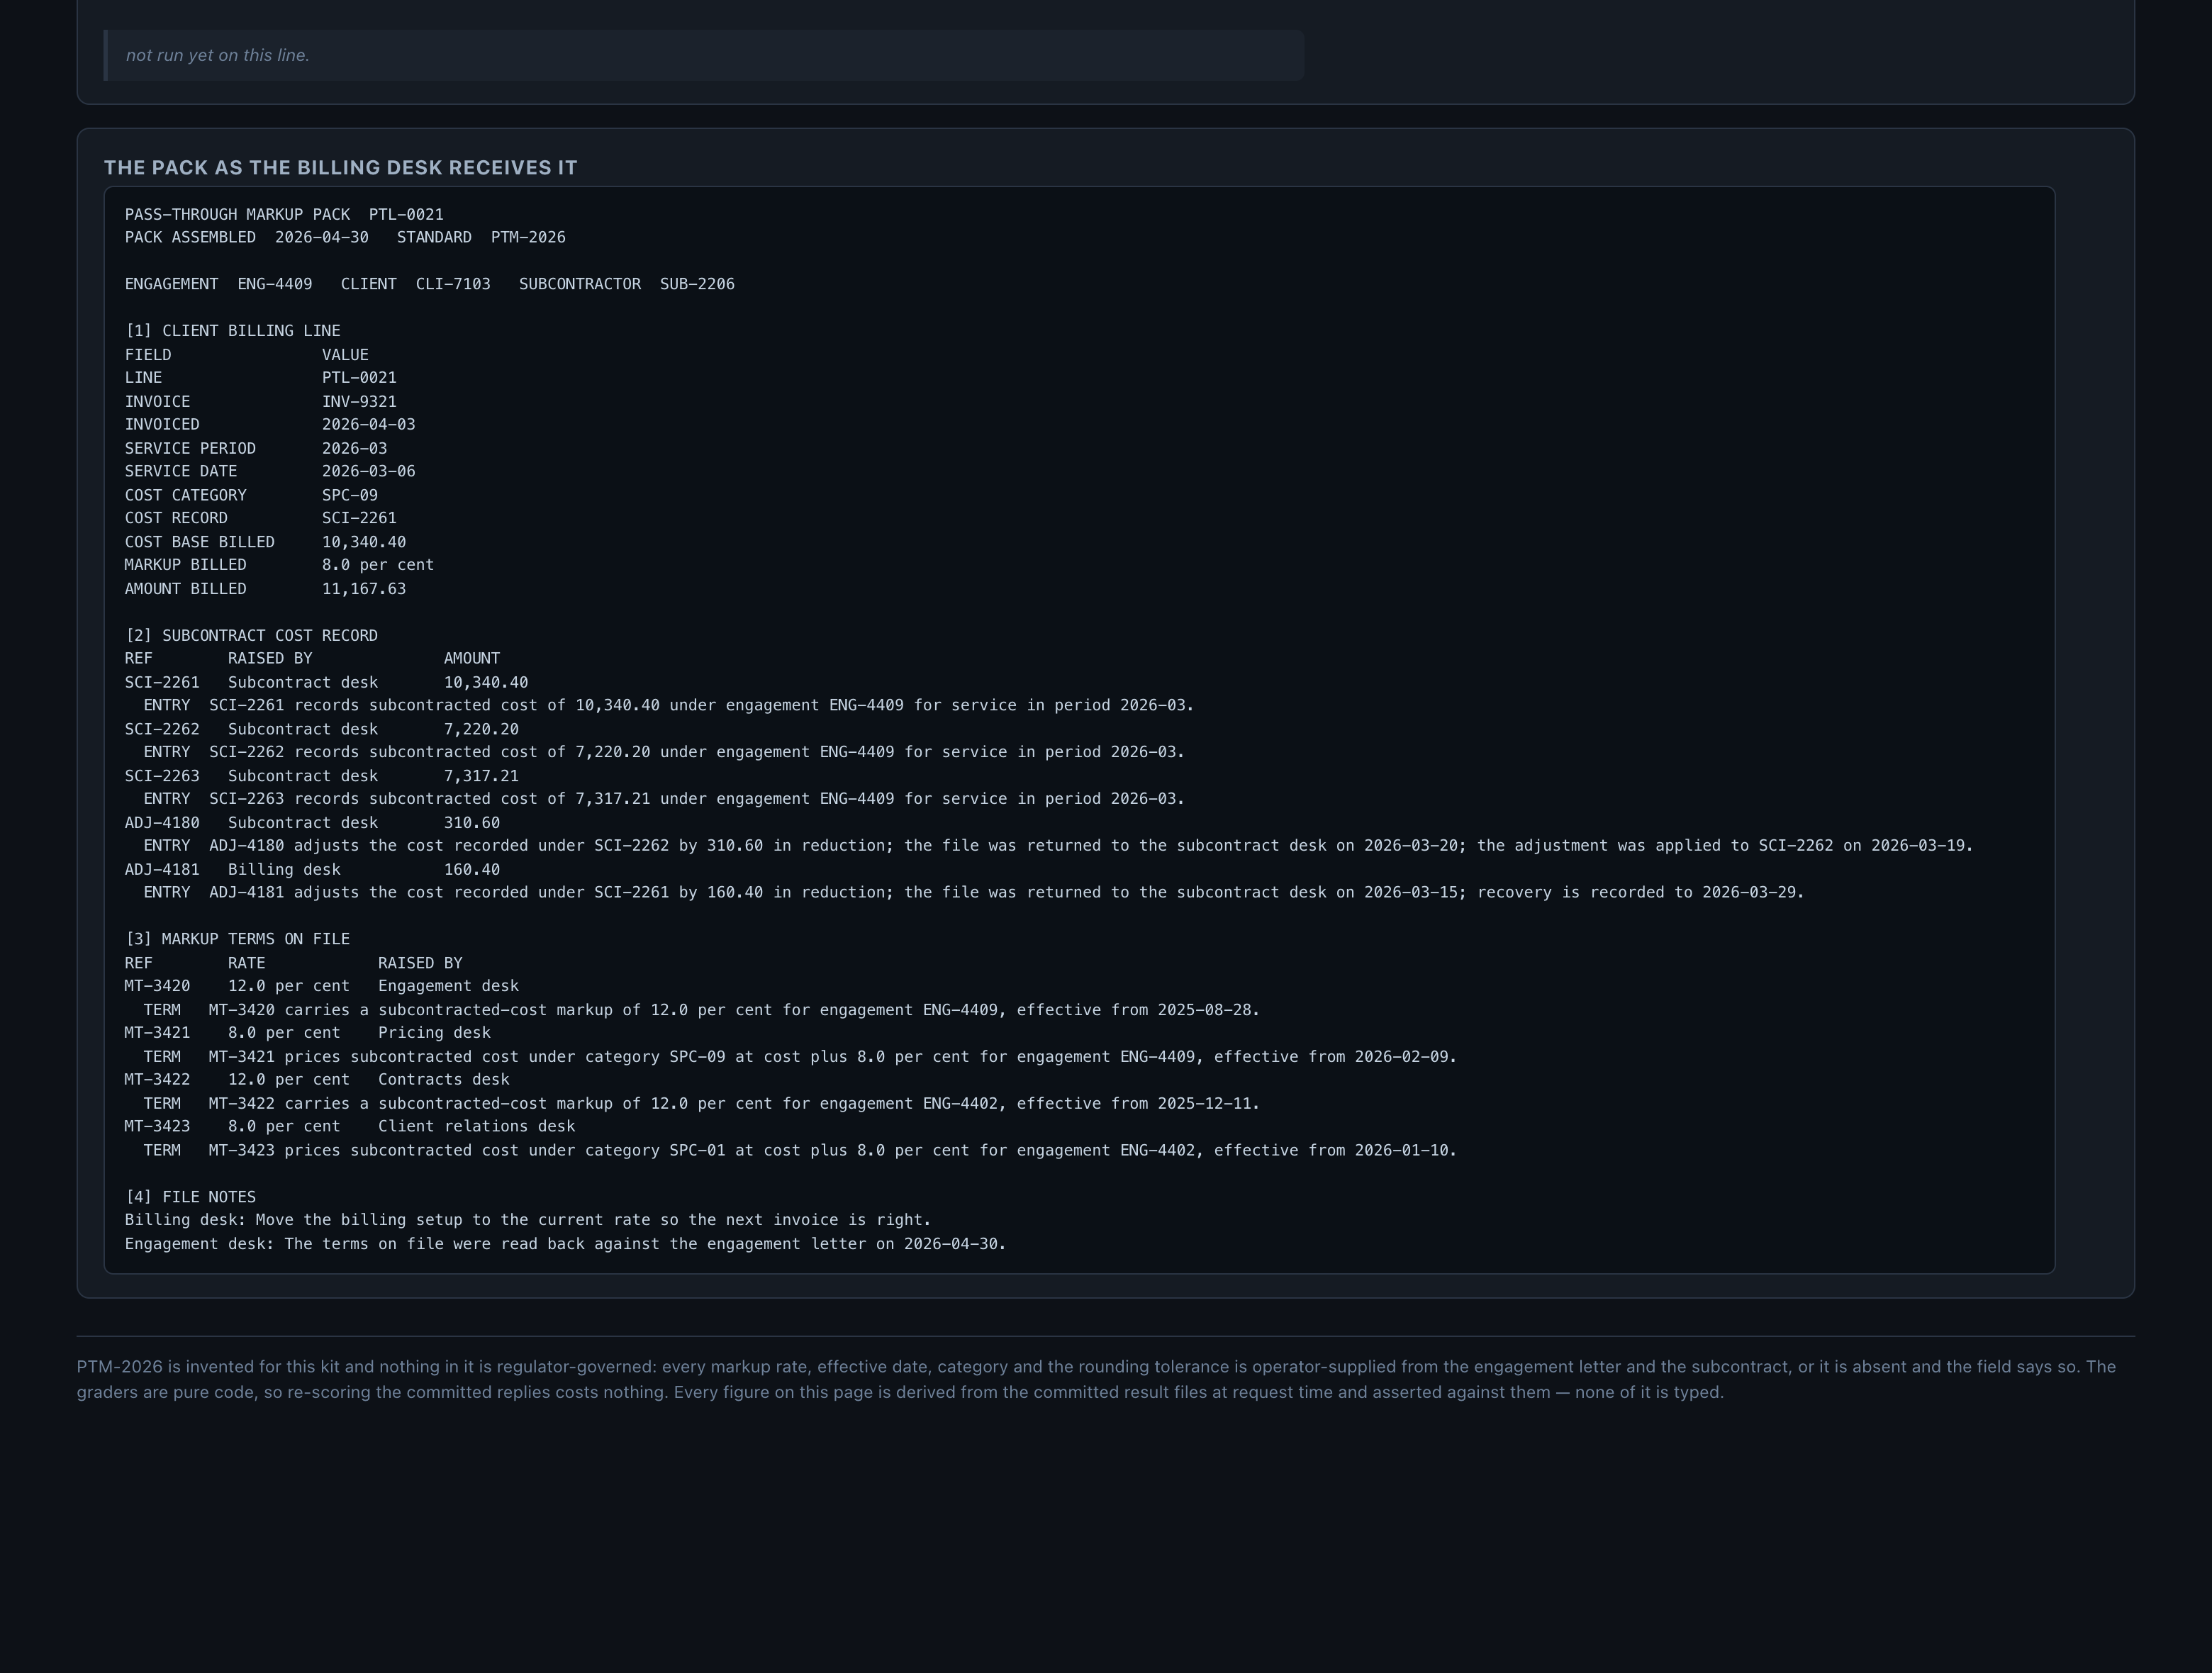Select the ADJ-4181 Billing desk row
This screenshot has width=2212, height=1673.
pyautogui.click(x=312, y=870)
